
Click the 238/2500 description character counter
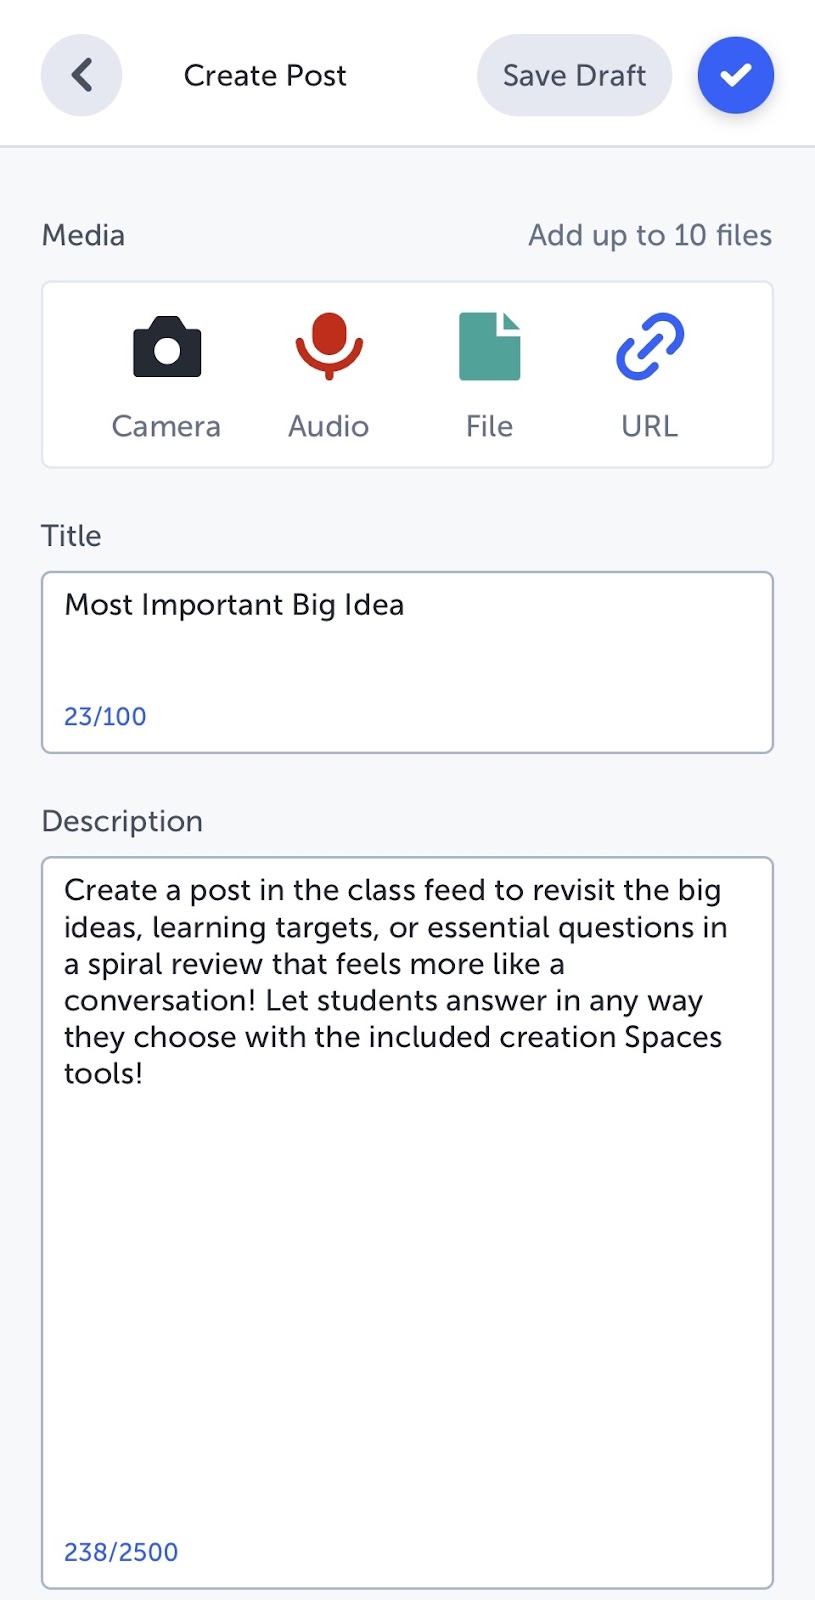[x=121, y=1552]
